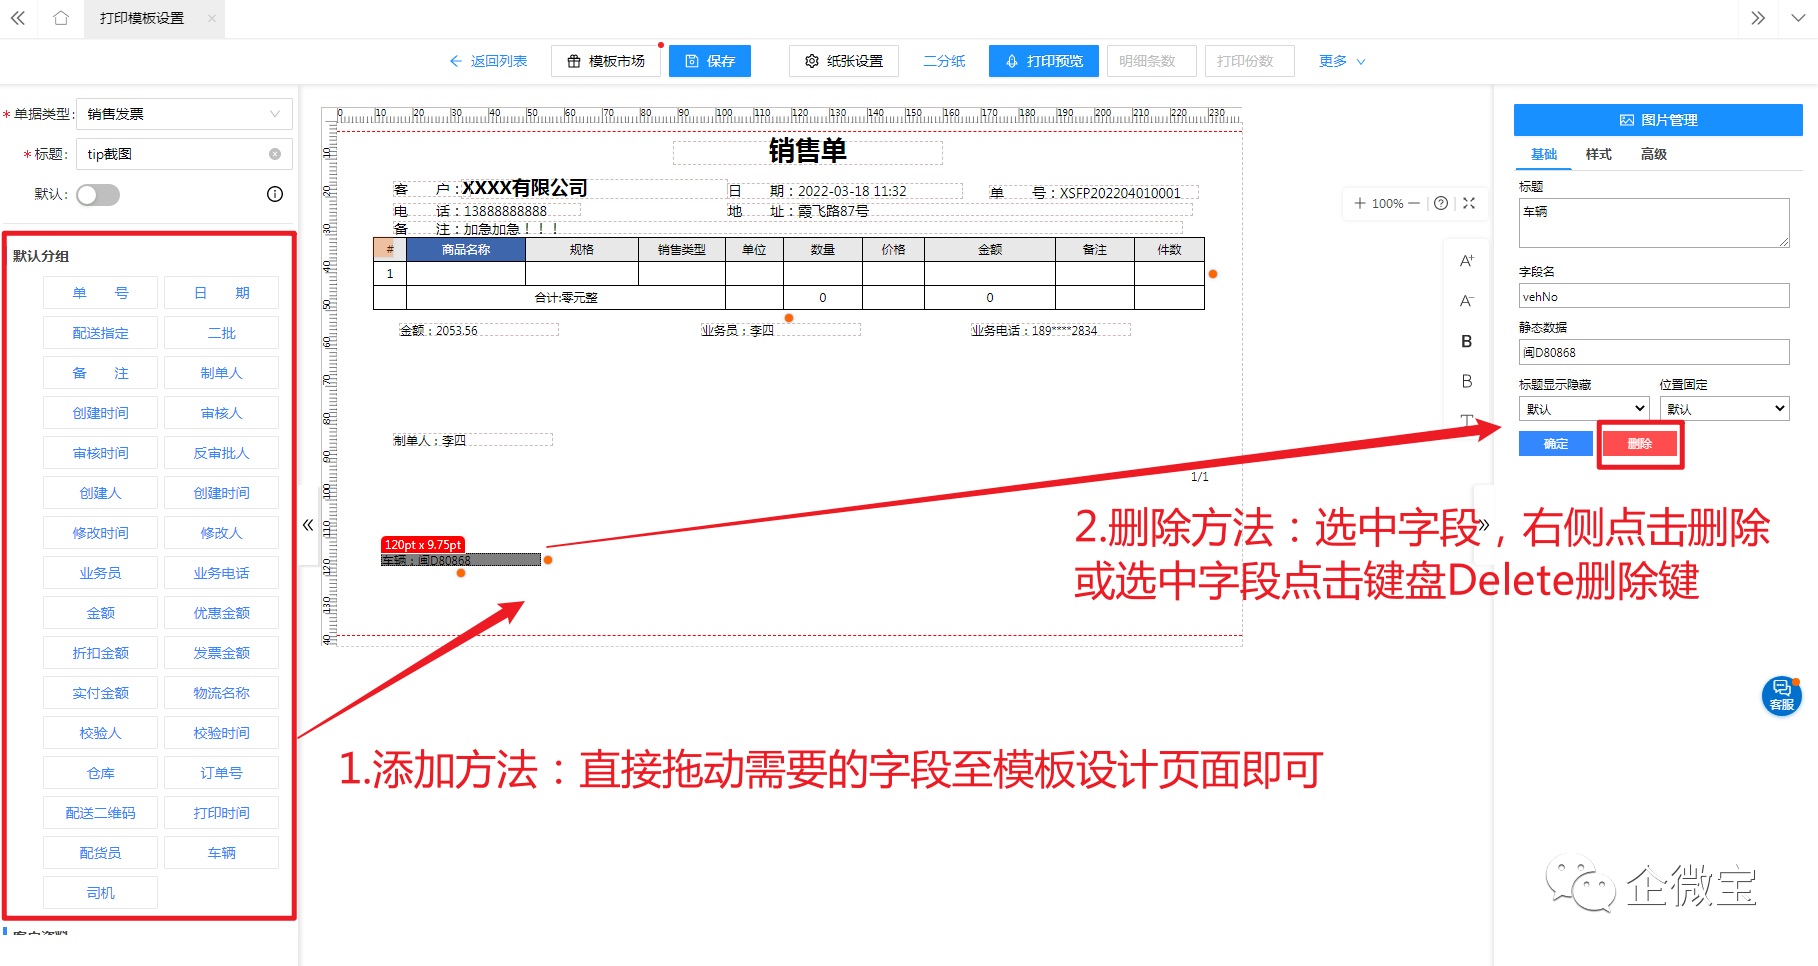Clear the tip截图 标题 field via × icon
The height and width of the screenshot is (966, 1818).
tap(275, 153)
